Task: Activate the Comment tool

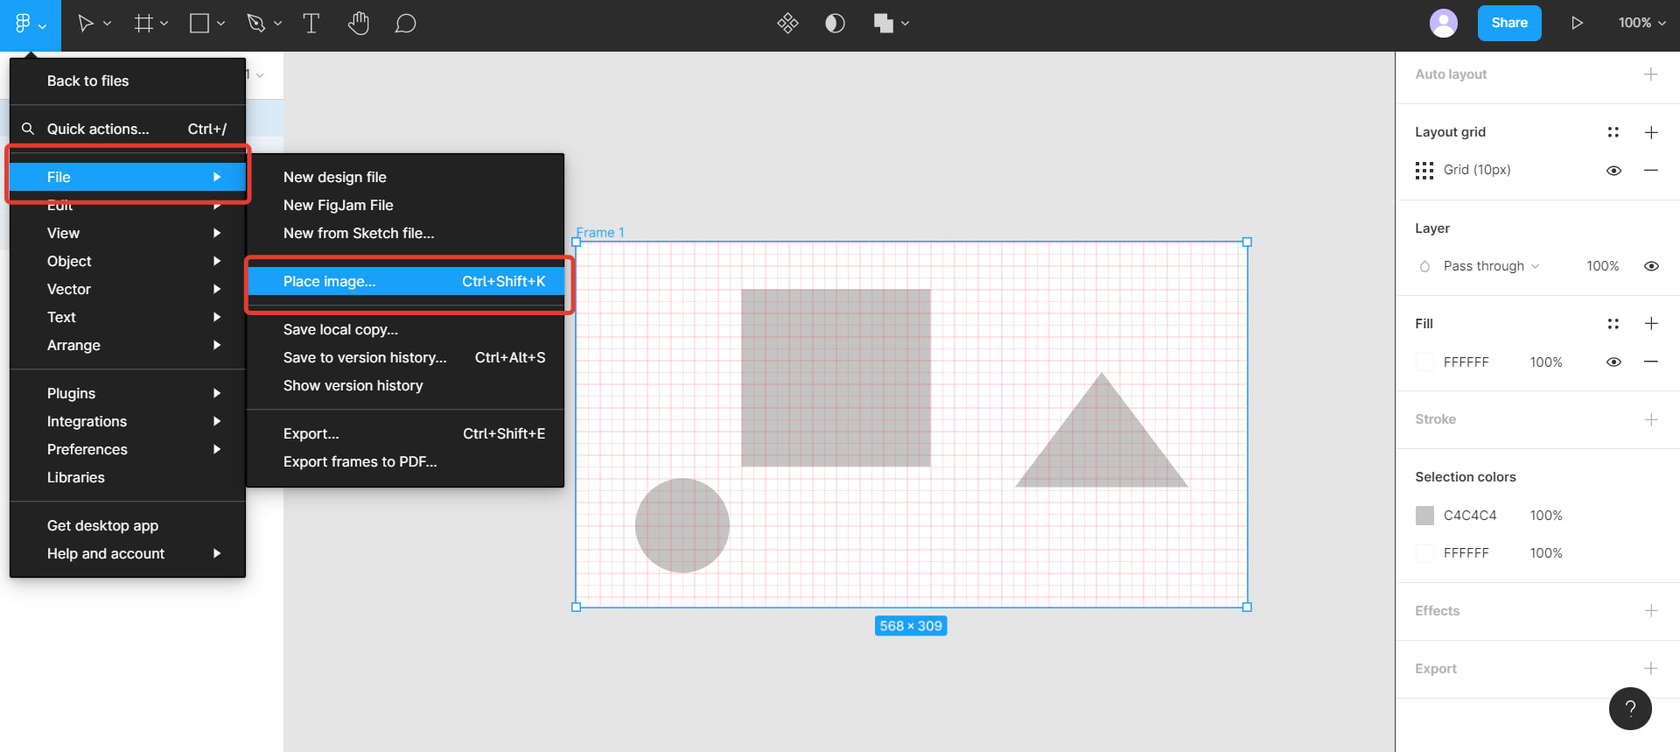Action: (405, 23)
